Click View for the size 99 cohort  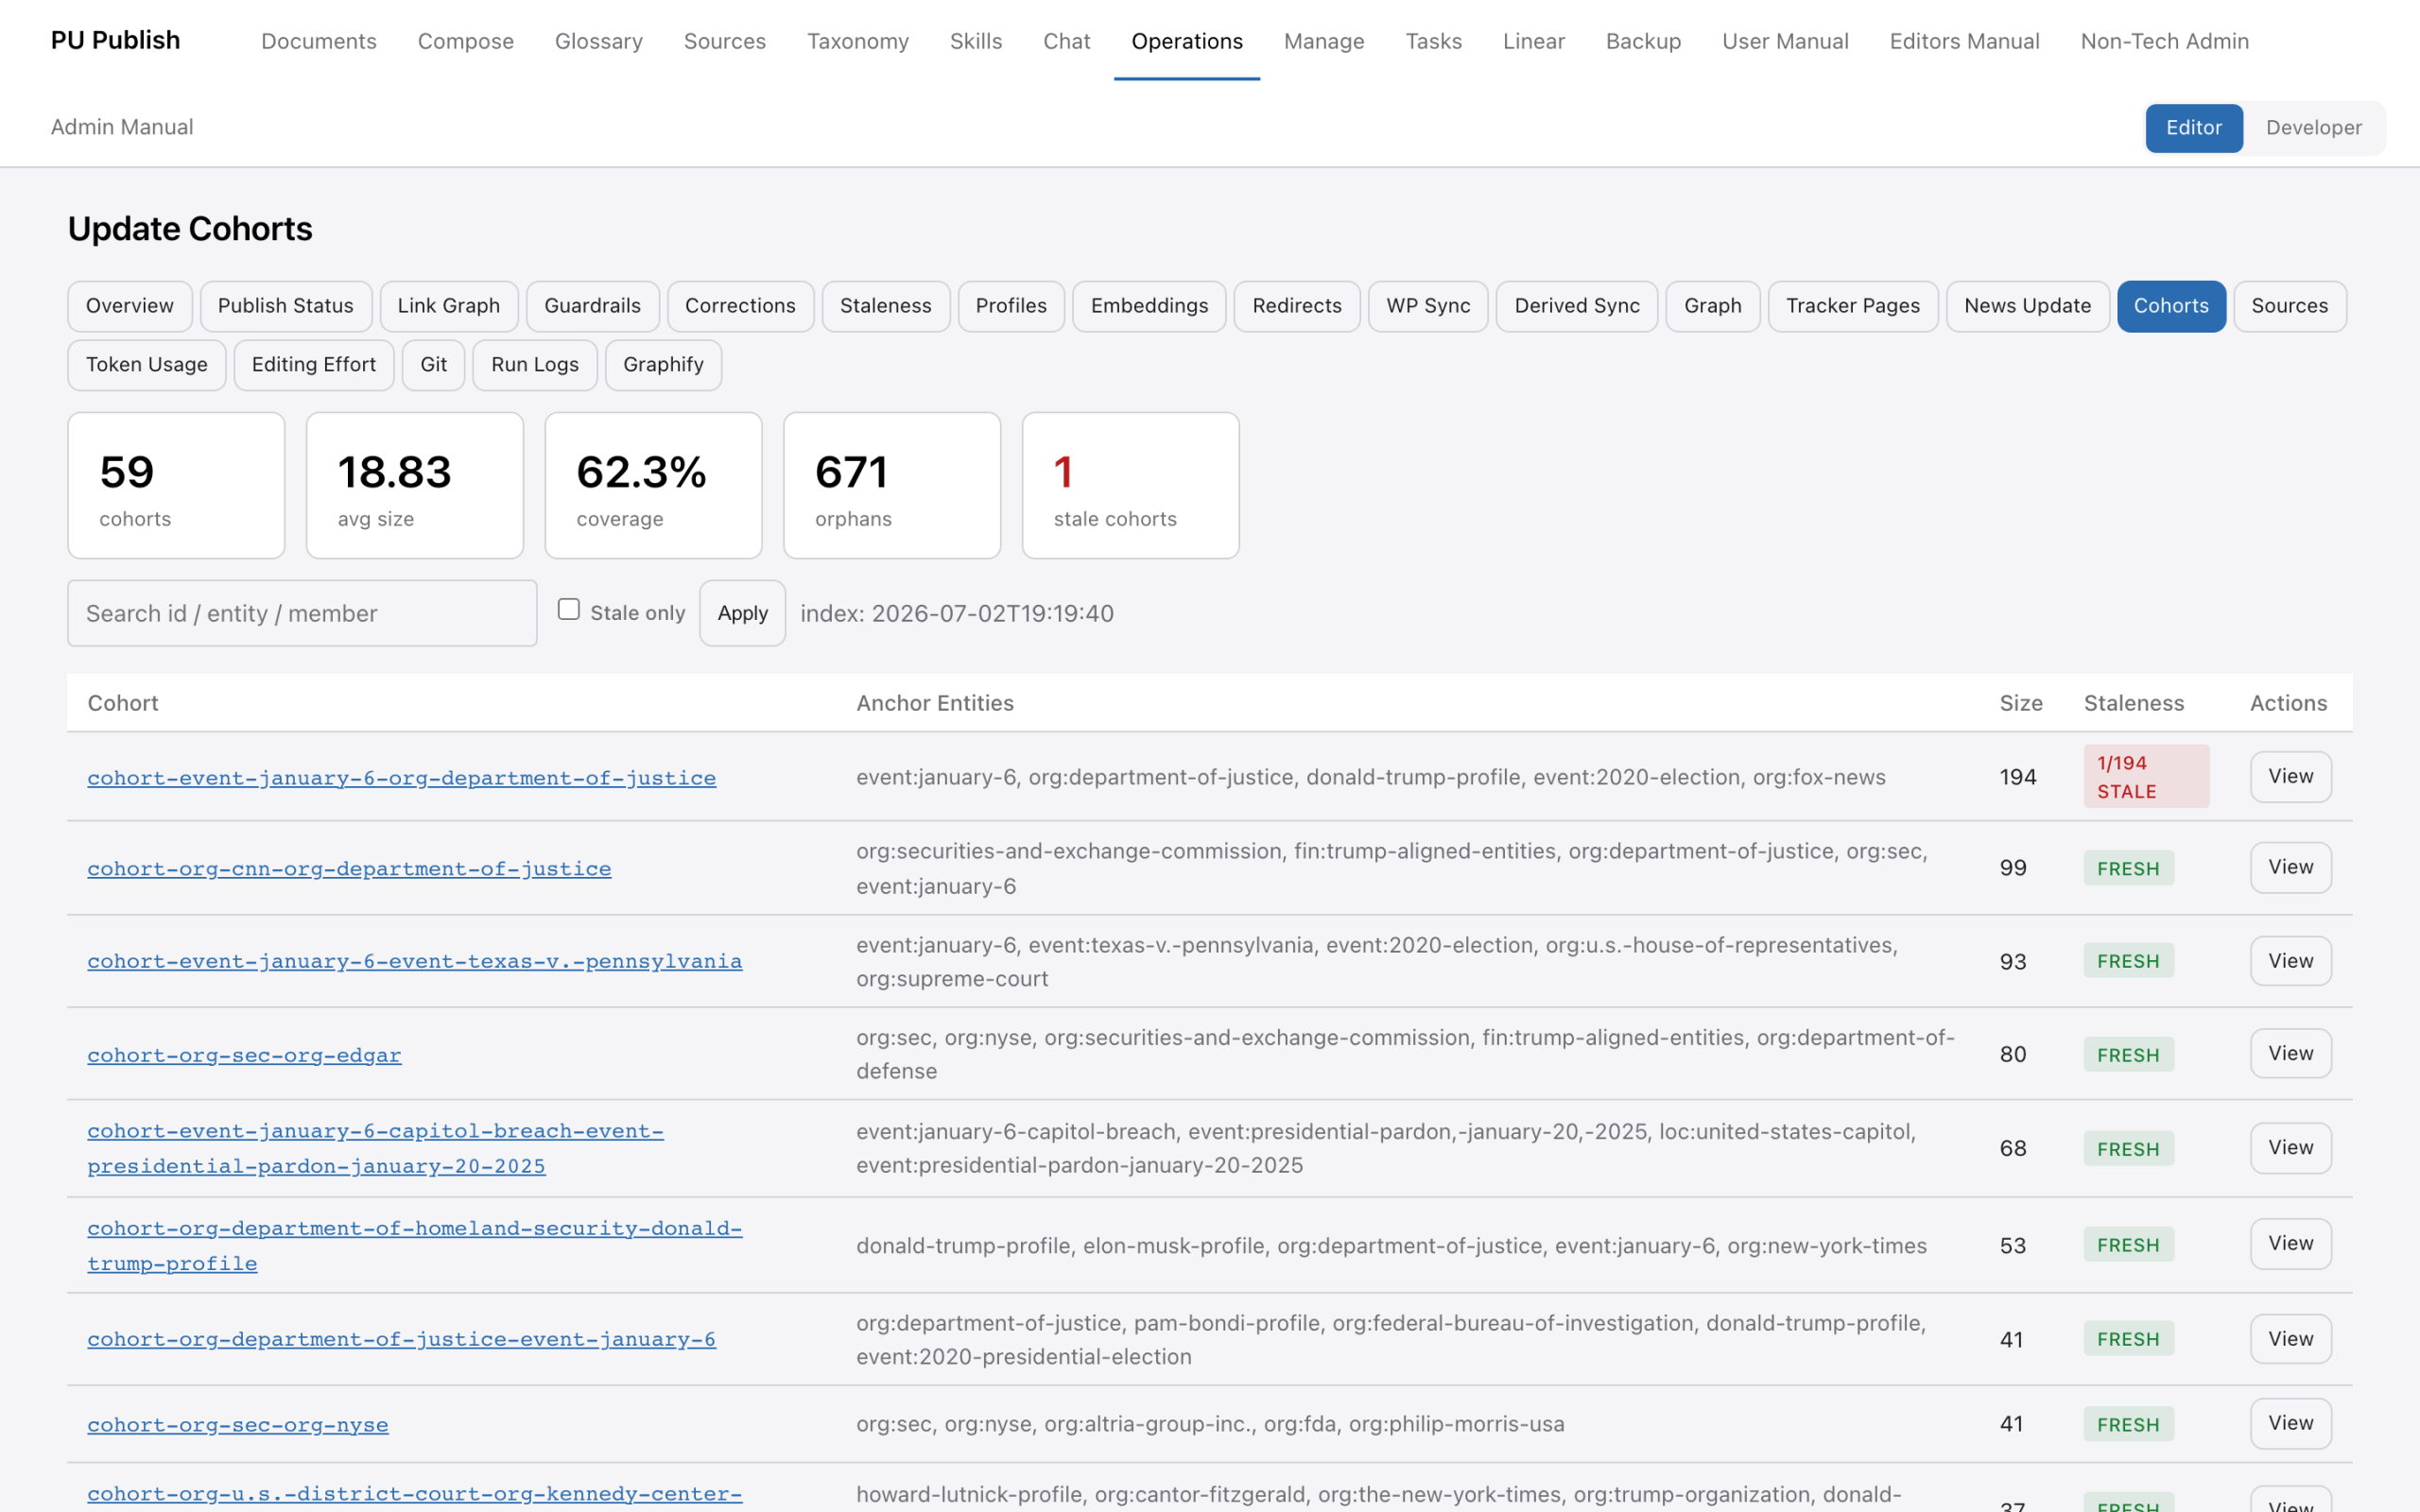2290,867
